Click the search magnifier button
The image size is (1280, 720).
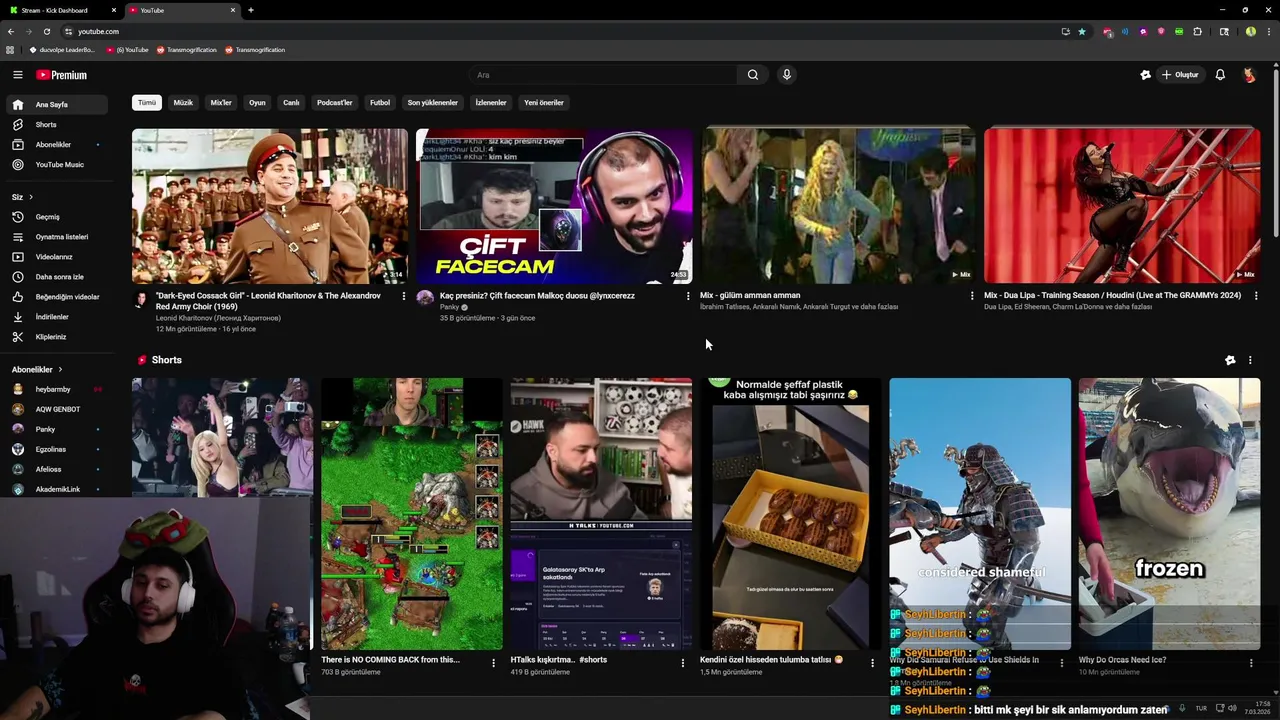point(753,75)
